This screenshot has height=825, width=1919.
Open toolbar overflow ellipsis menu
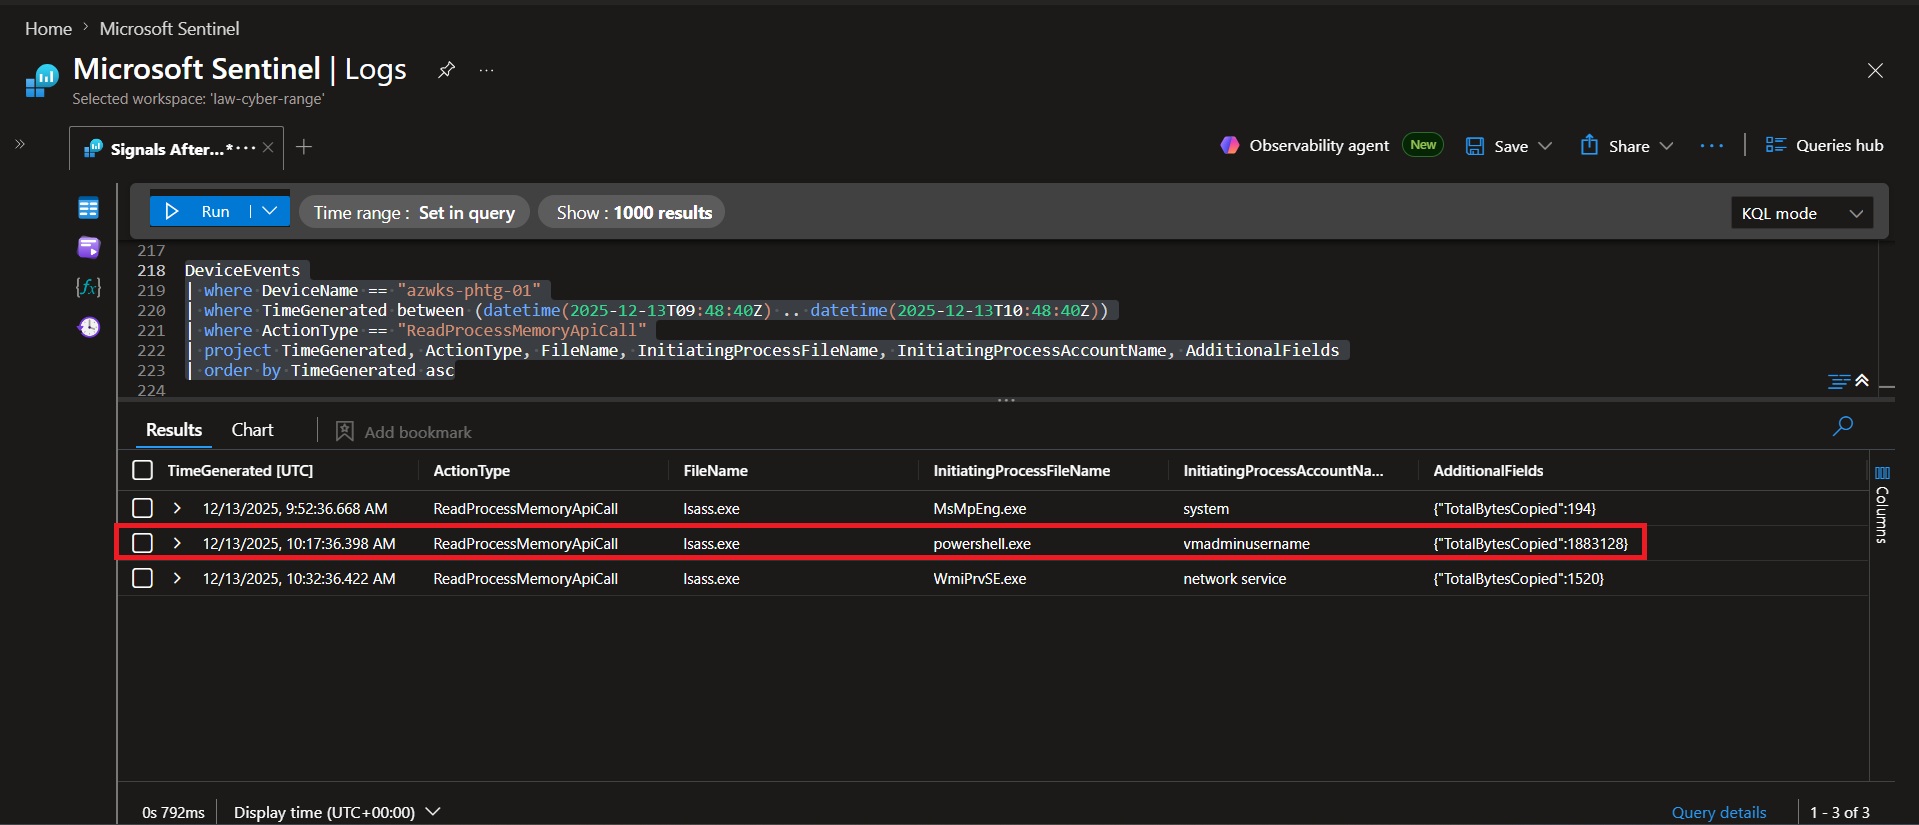1712,146
